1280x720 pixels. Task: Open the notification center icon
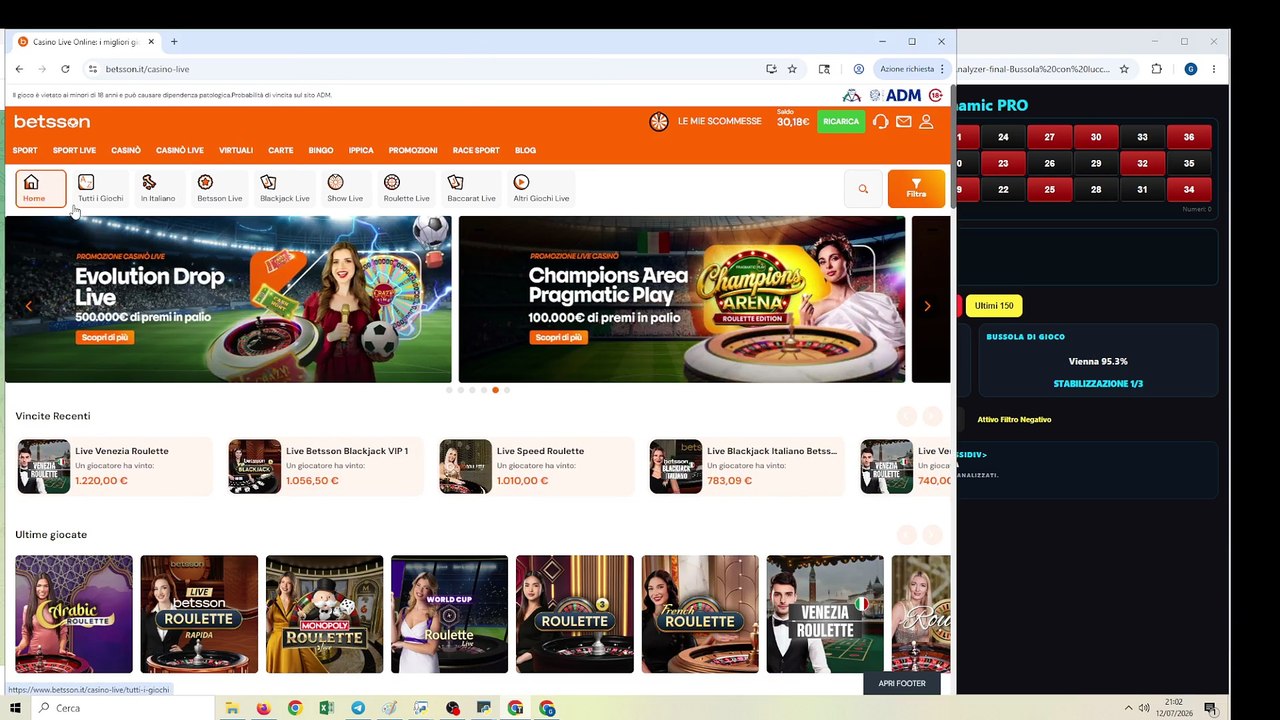coord(1209,708)
